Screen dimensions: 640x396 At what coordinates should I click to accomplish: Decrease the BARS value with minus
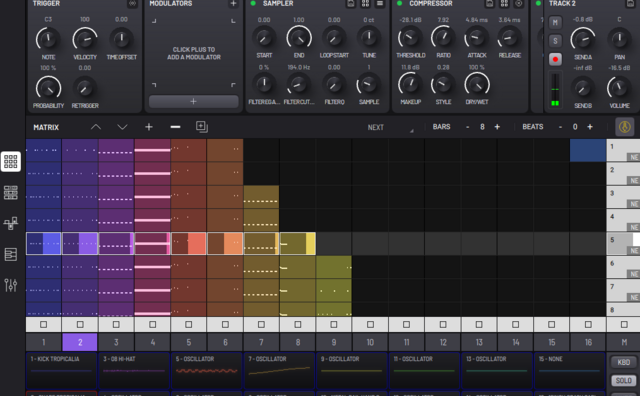coord(468,127)
